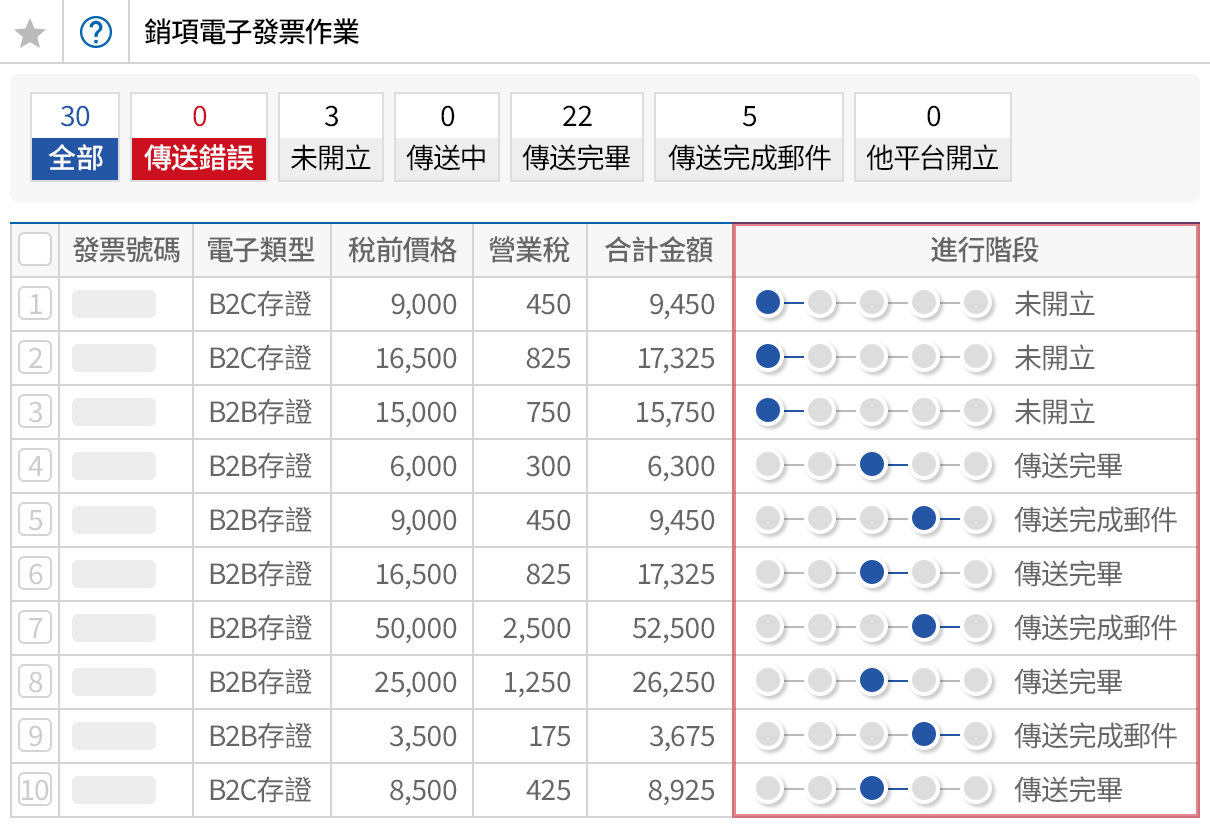Click the red 傳送錯誤 filter button
This screenshot has height=828, width=1210.
click(198, 135)
